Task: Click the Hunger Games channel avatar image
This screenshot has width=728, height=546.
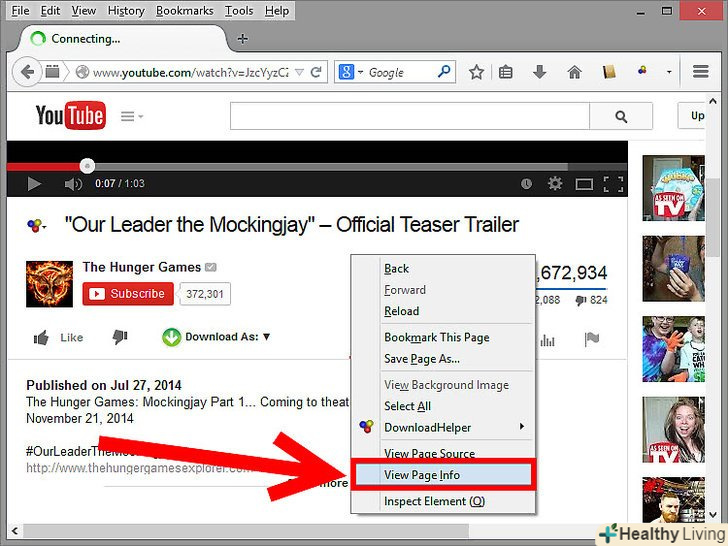Action: click(49, 284)
